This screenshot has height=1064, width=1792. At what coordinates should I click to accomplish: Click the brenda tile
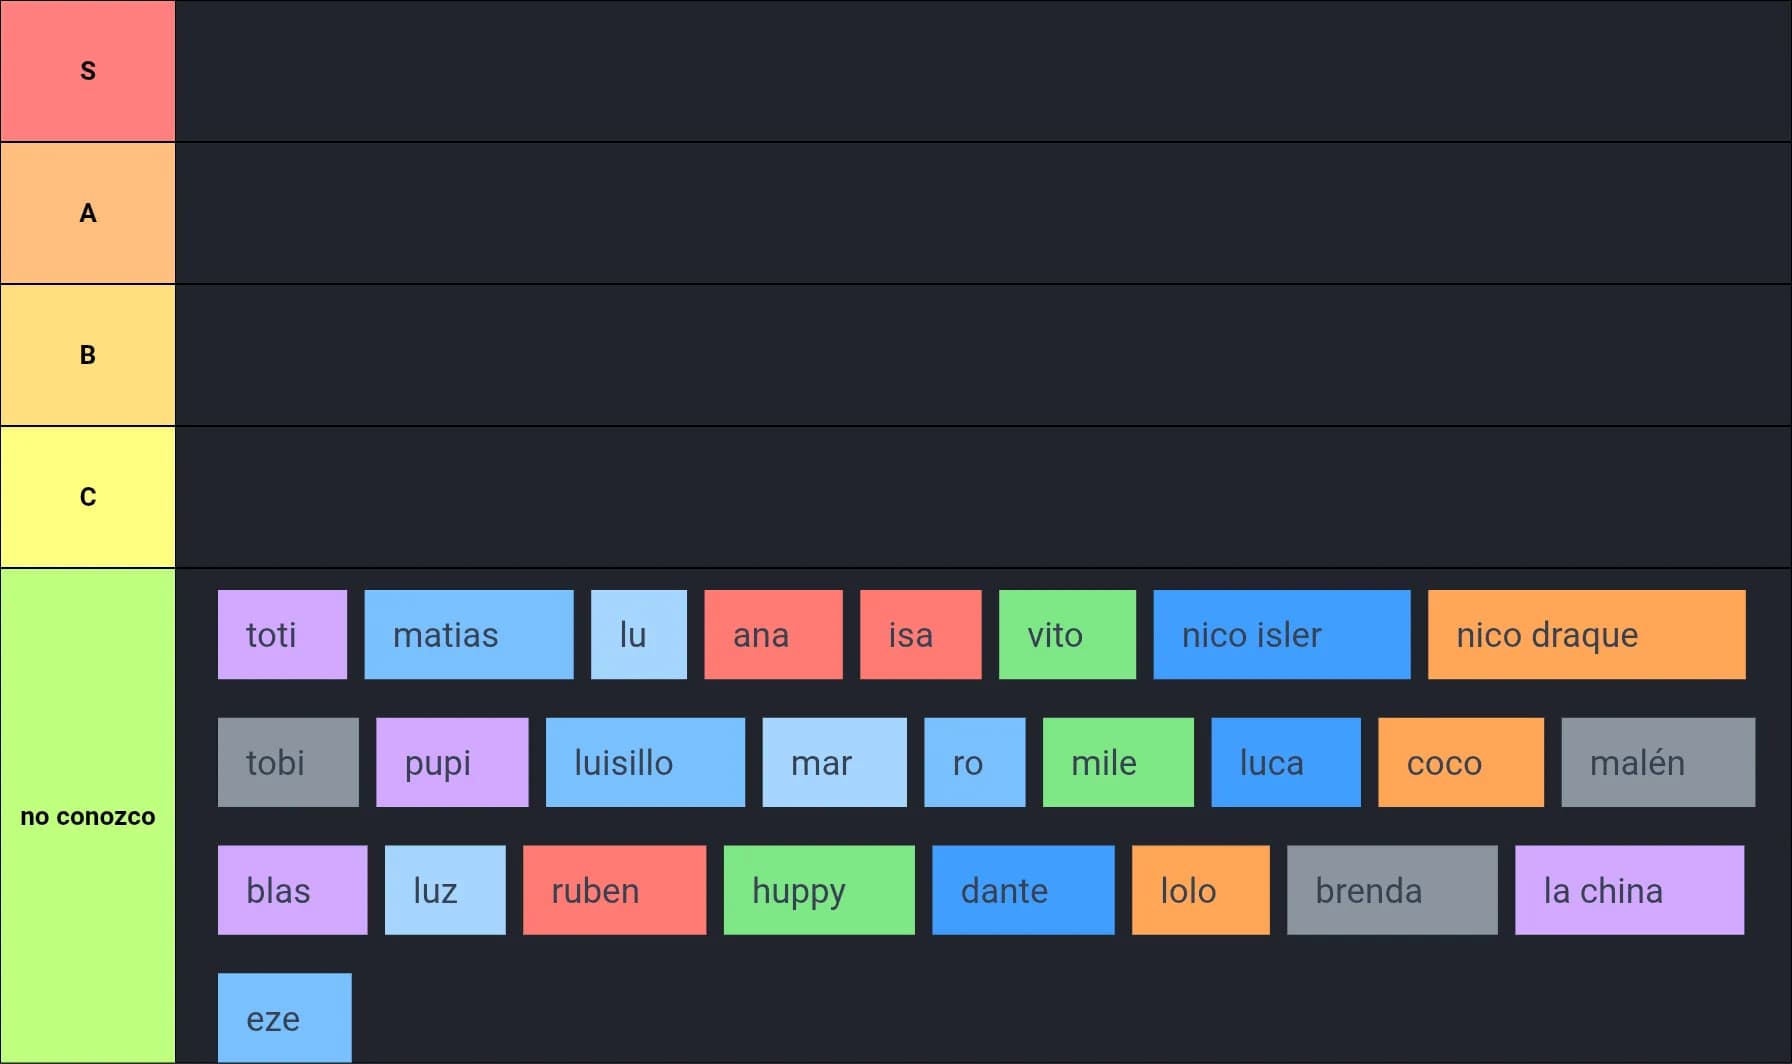point(1392,890)
